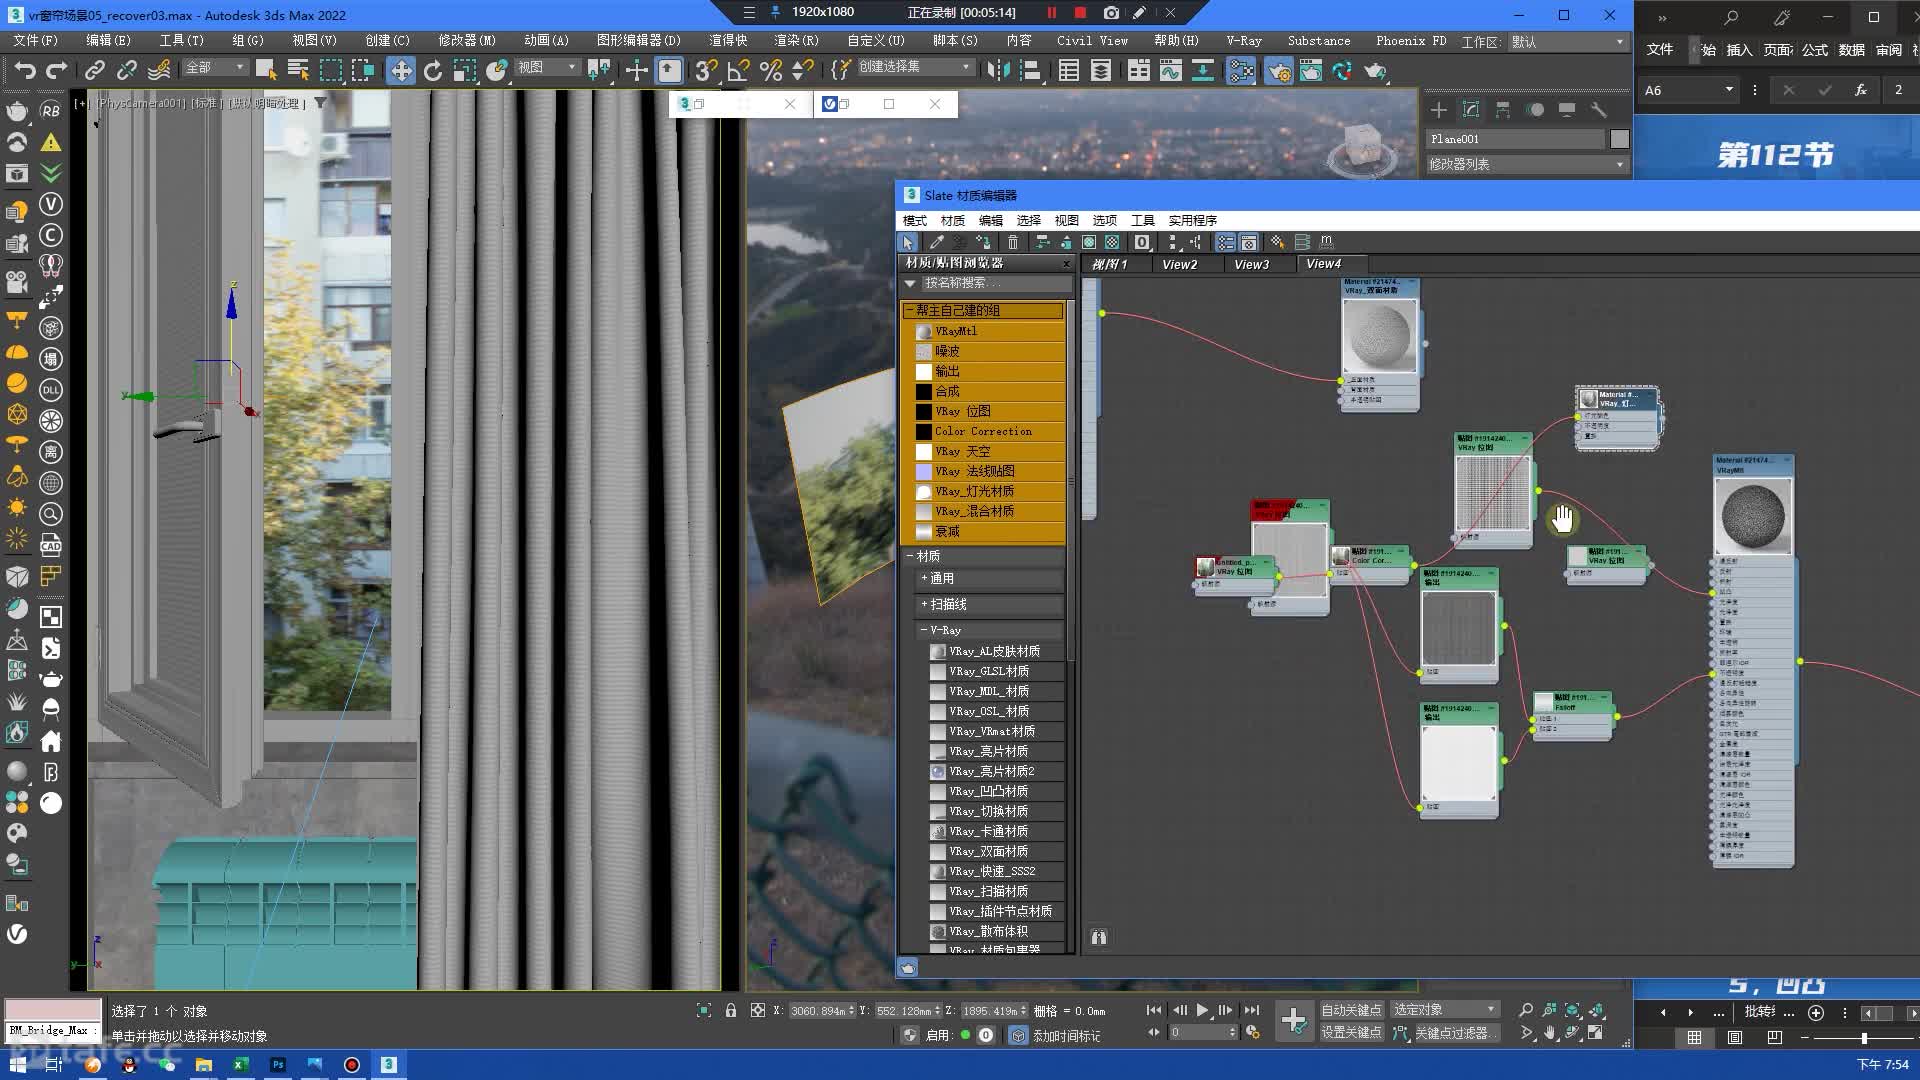
Task: Open the 实用程序 menu in Slate editor
Action: (x=1192, y=220)
